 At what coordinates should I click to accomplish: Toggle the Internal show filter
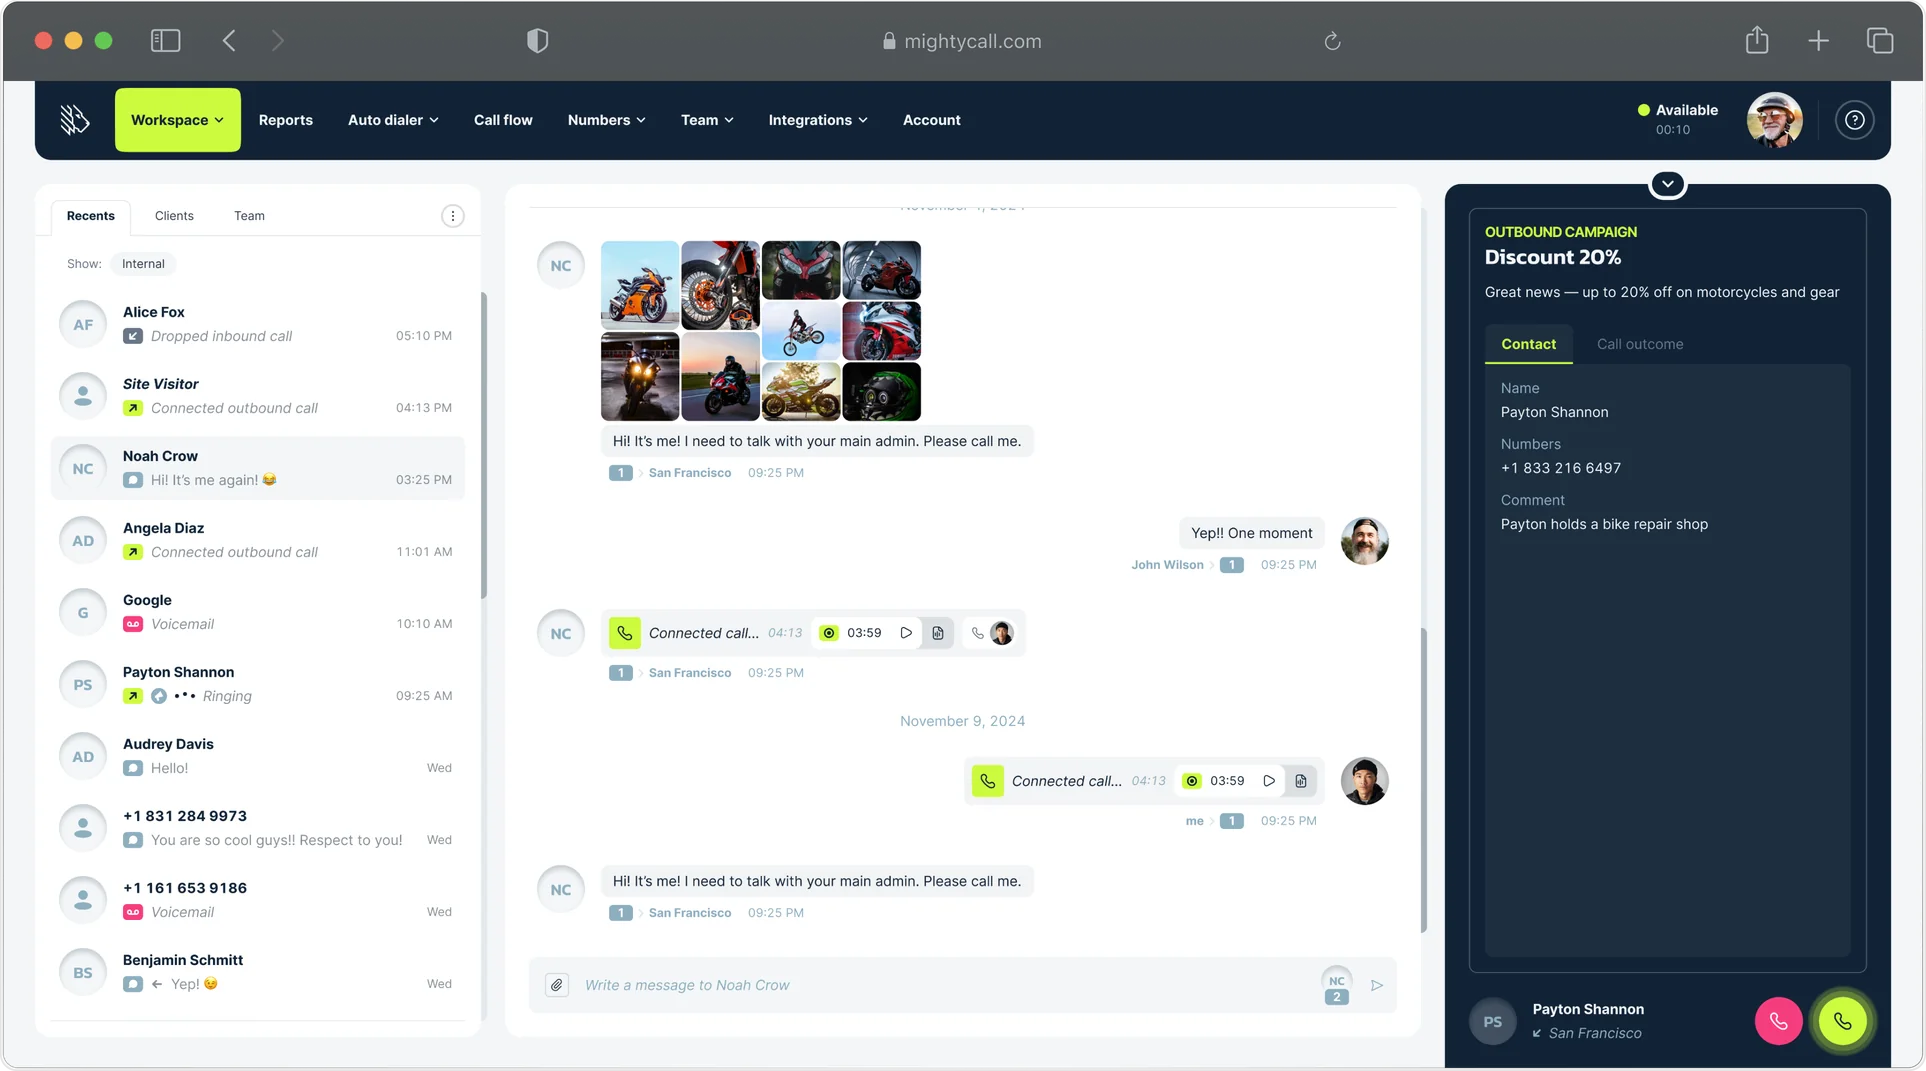pyautogui.click(x=143, y=264)
